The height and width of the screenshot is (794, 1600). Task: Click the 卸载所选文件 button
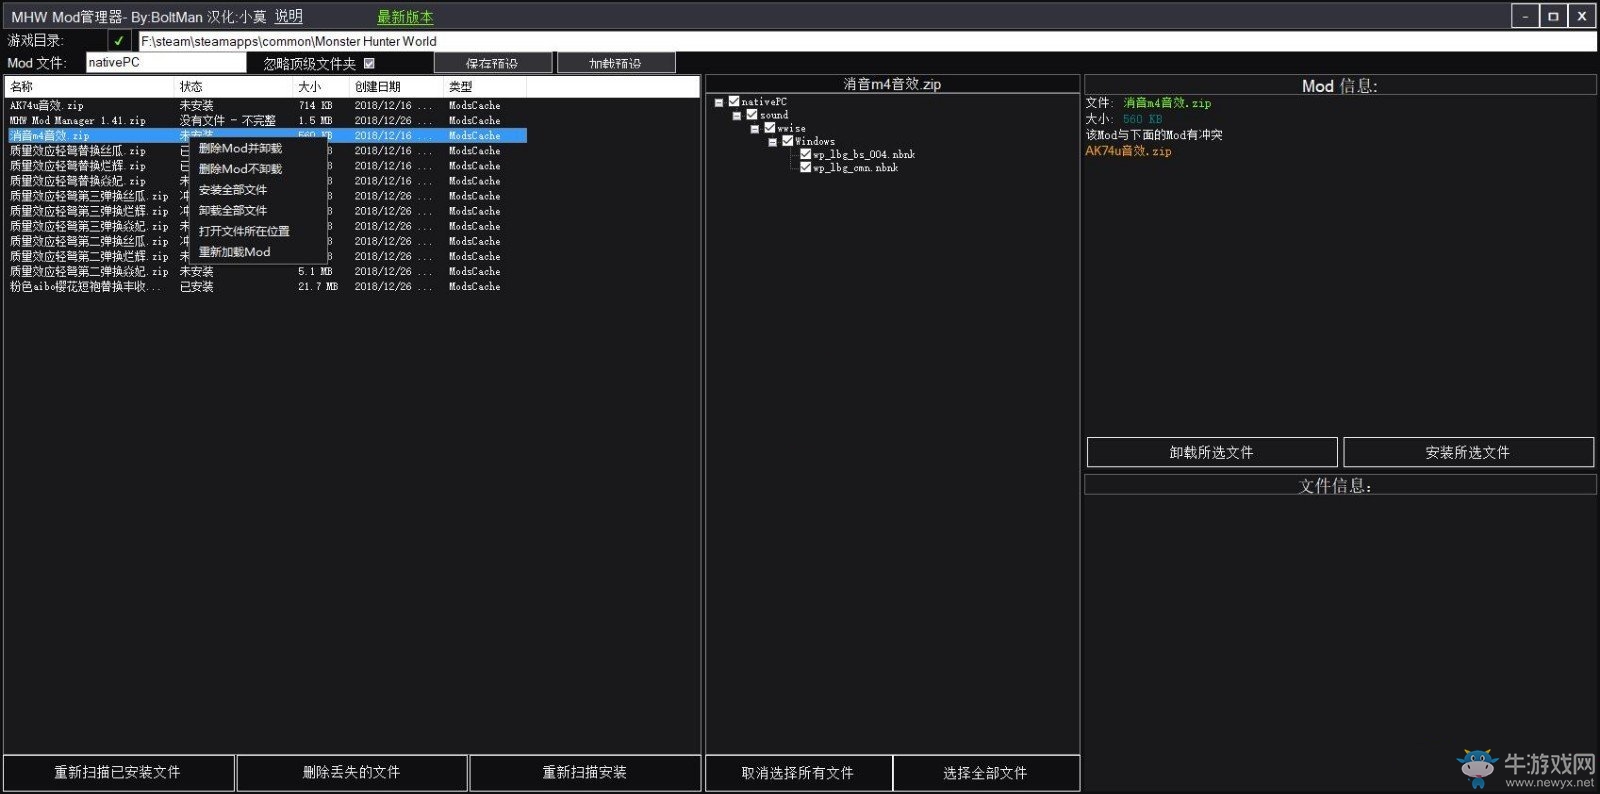pyautogui.click(x=1212, y=452)
